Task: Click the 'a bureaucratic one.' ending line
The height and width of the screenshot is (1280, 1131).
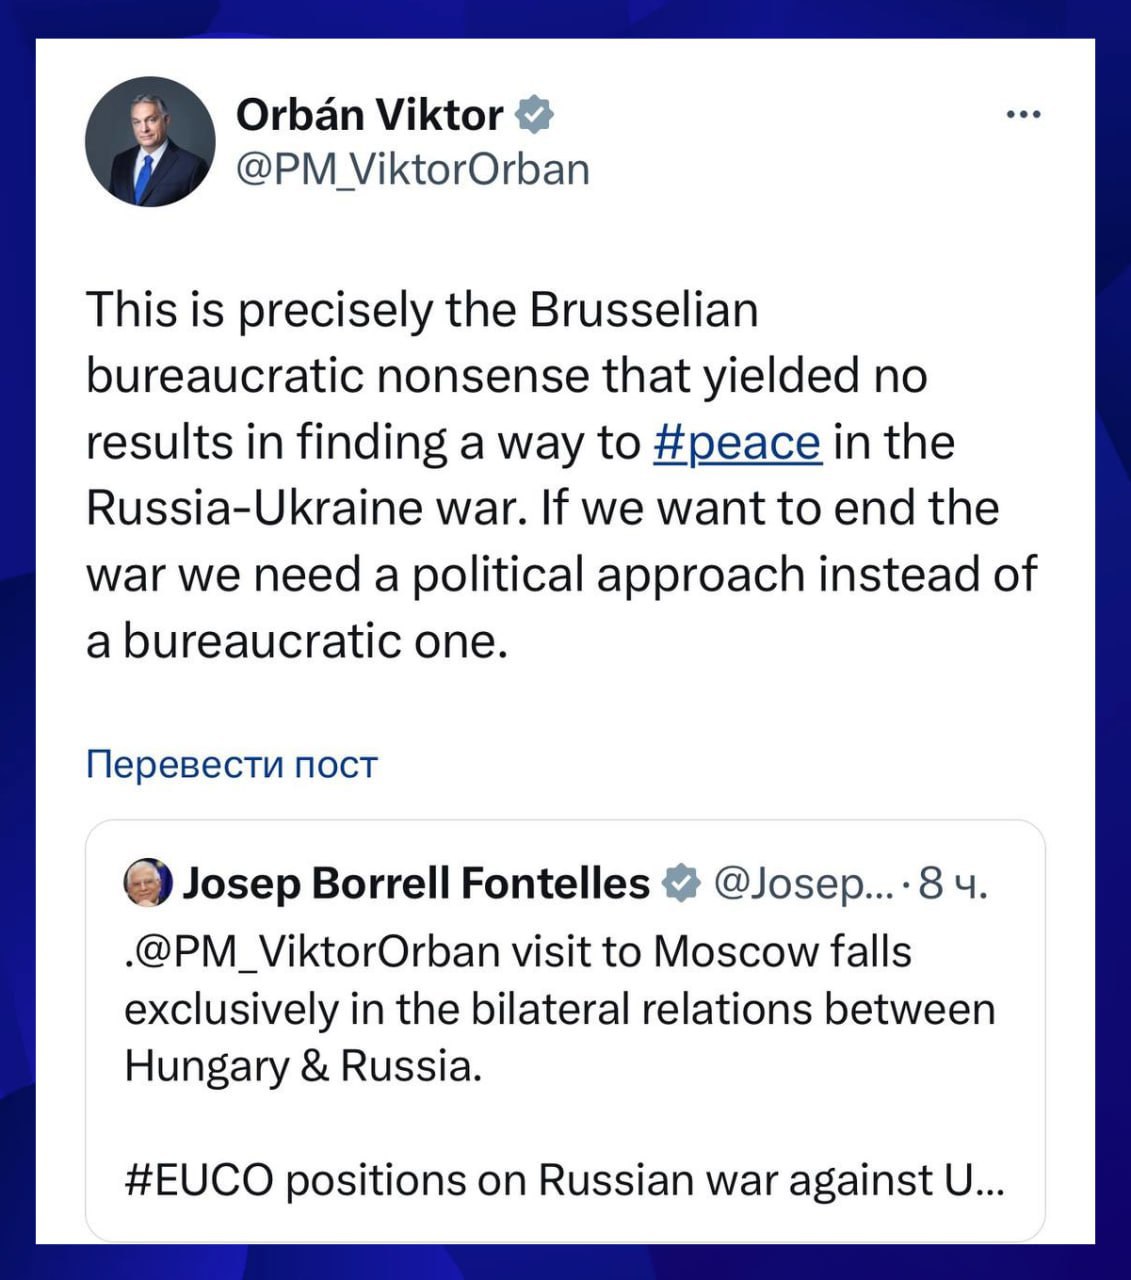Action: click(x=297, y=641)
